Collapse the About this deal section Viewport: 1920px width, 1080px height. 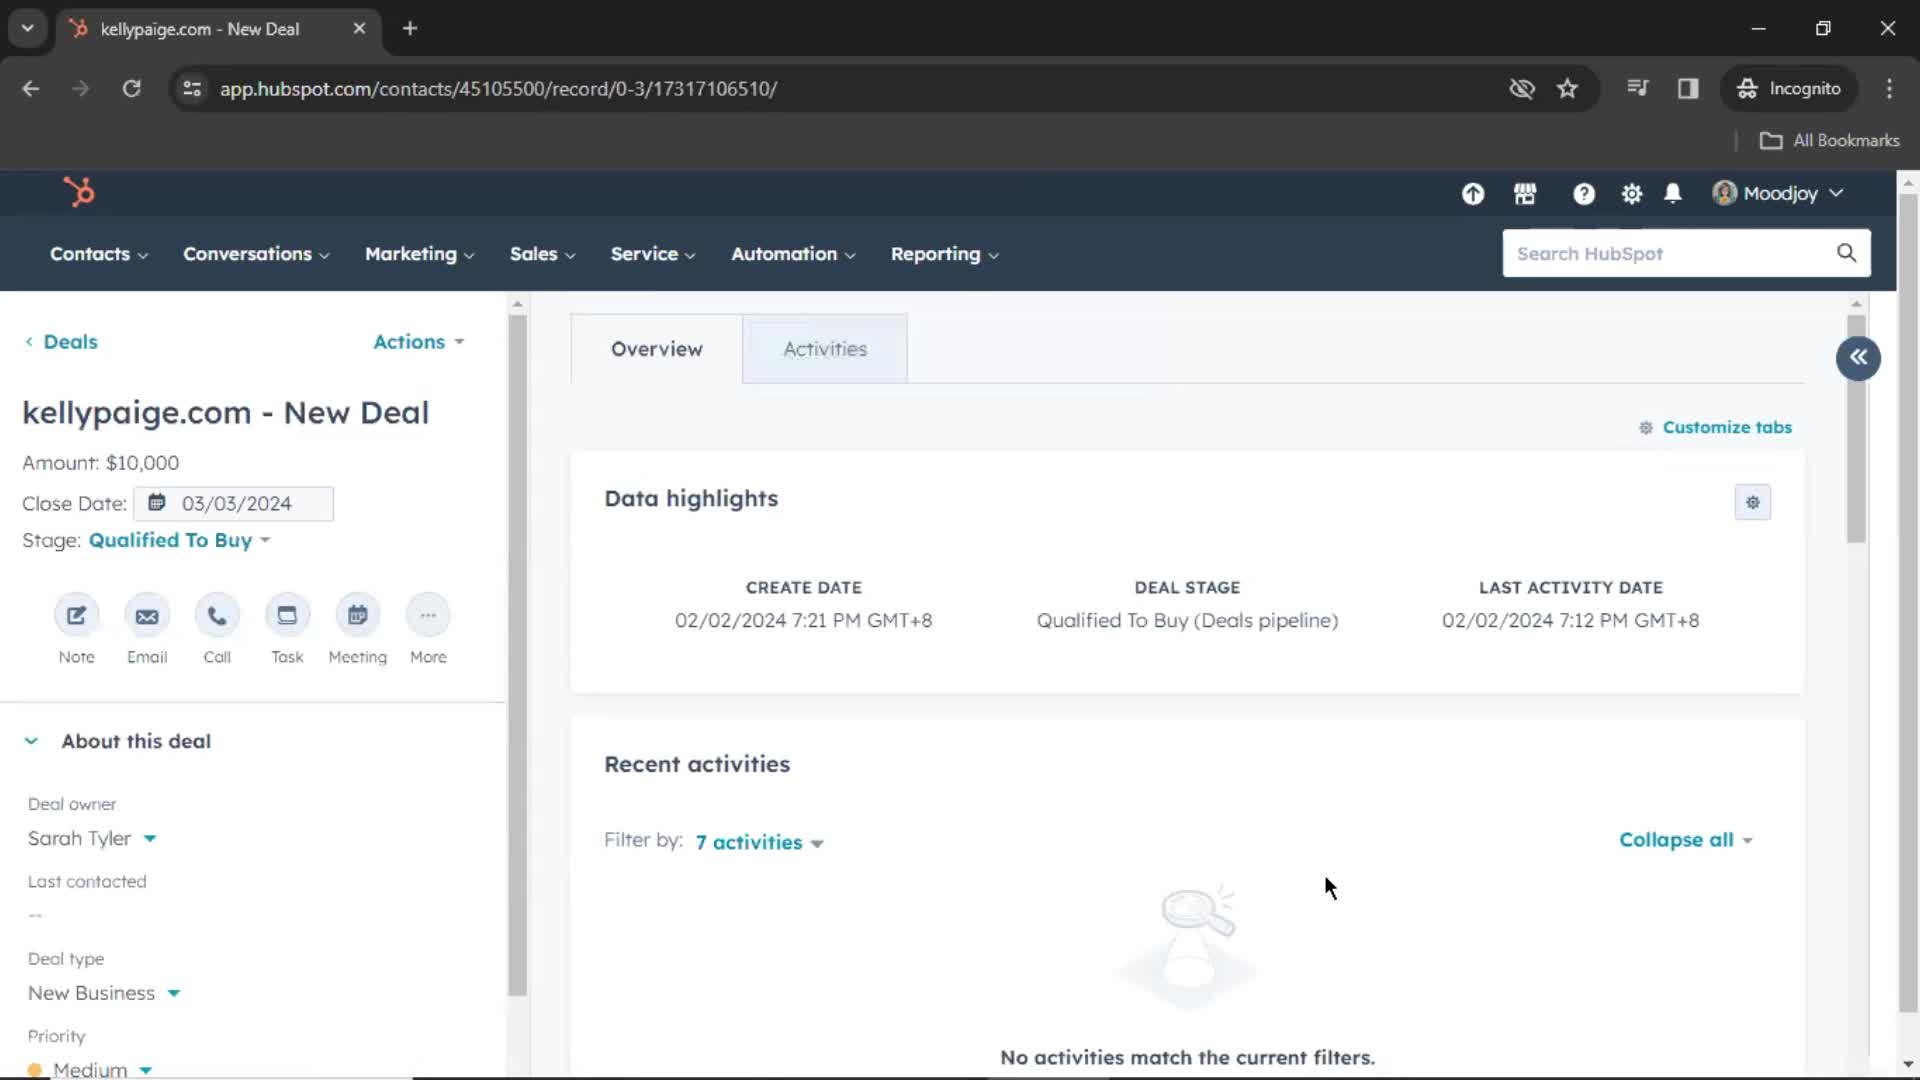[x=31, y=741]
